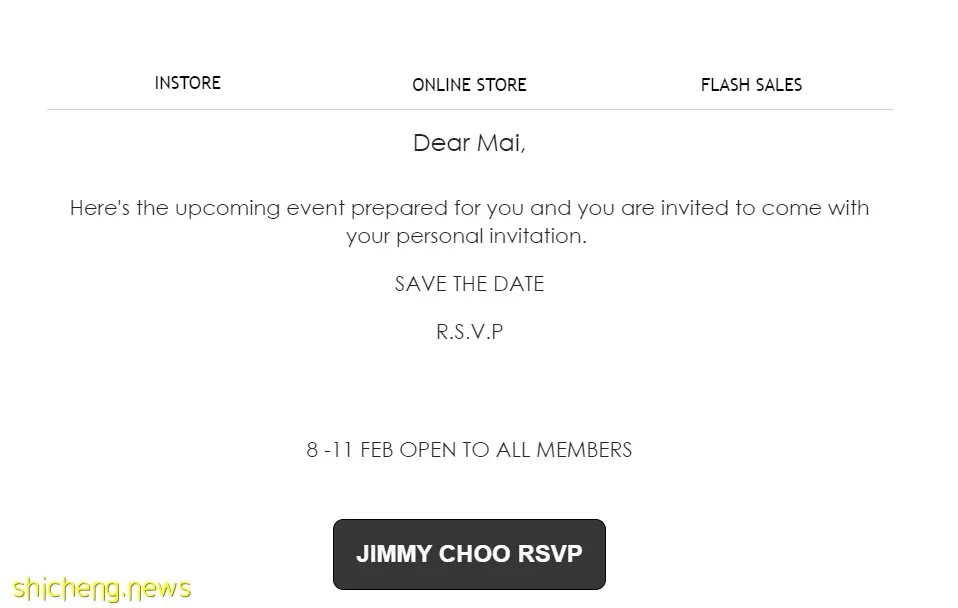The height and width of the screenshot is (608, 958).
Task: Click the name "Mai" in the greeting
Action: pyautogui.click(x=500, y=143)
